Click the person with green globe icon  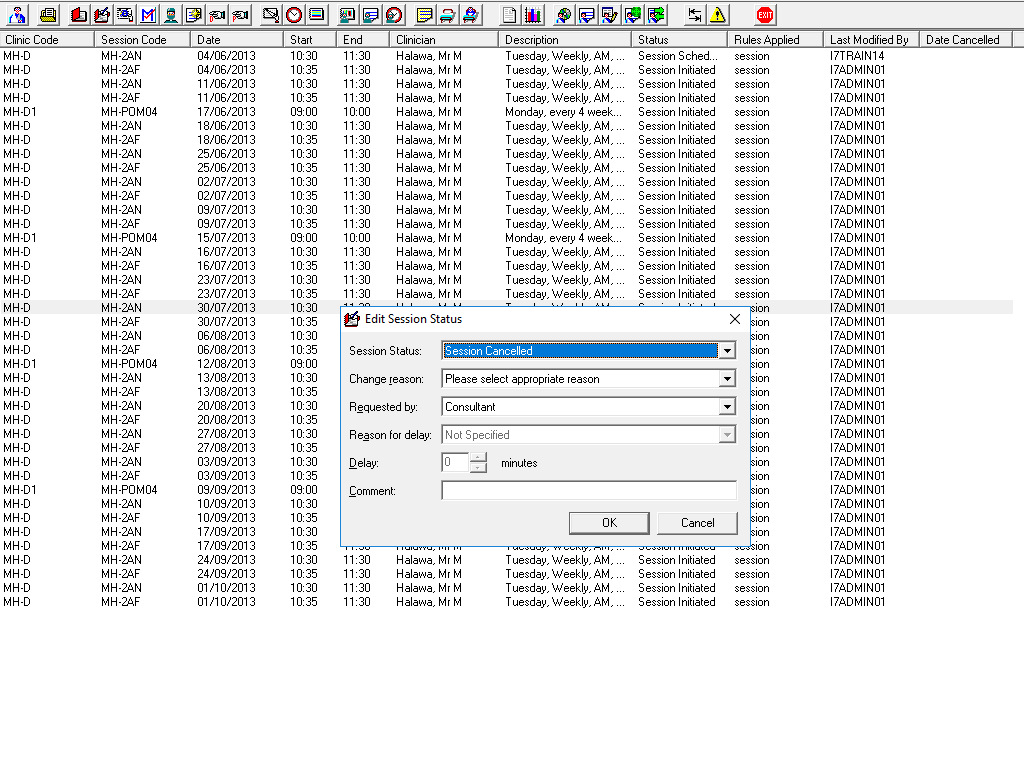click(633, 14)
